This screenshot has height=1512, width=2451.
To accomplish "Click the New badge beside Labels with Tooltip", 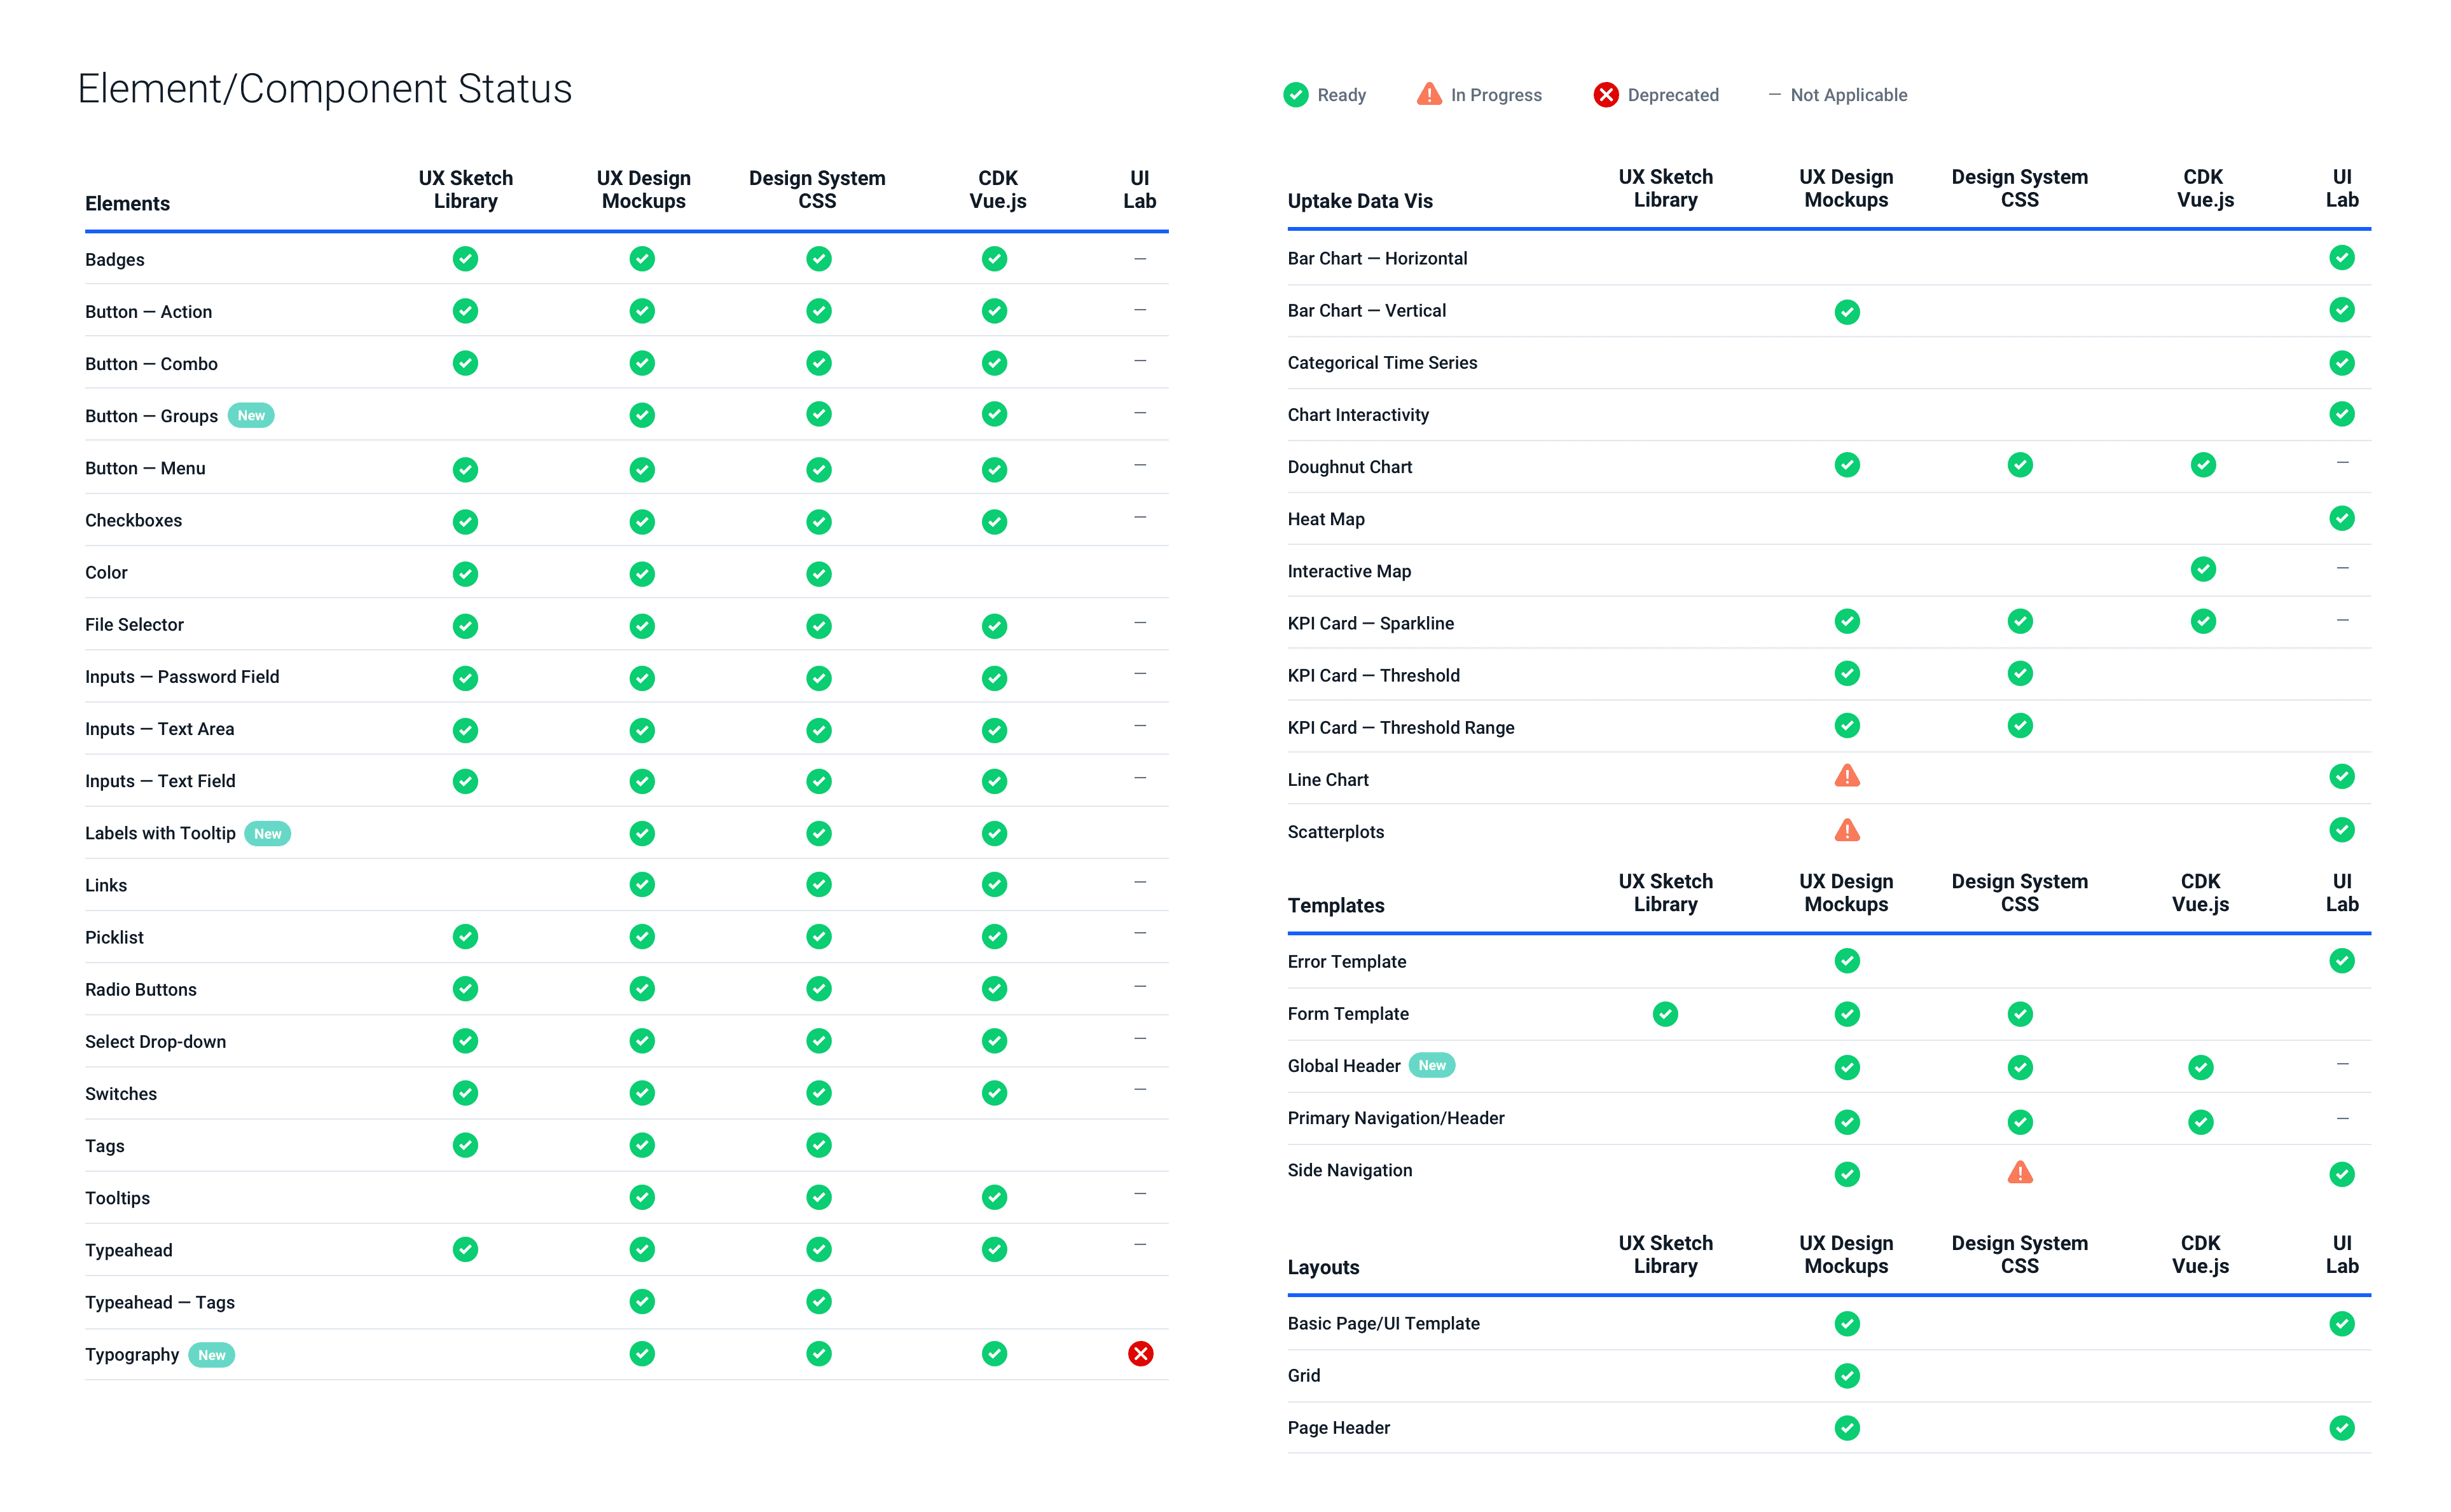I will (267, 833).
